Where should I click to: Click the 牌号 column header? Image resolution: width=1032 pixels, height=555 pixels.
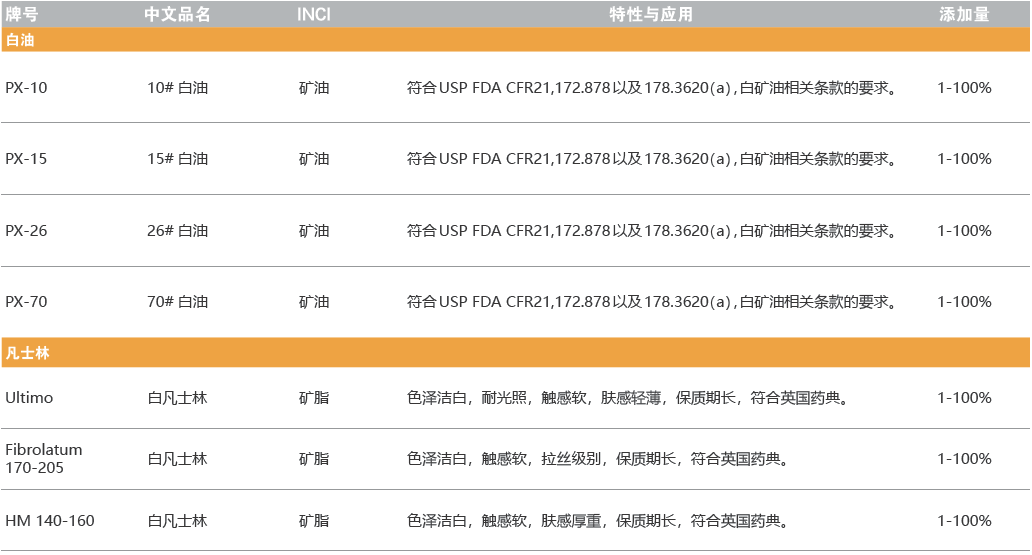coord(21,14)
